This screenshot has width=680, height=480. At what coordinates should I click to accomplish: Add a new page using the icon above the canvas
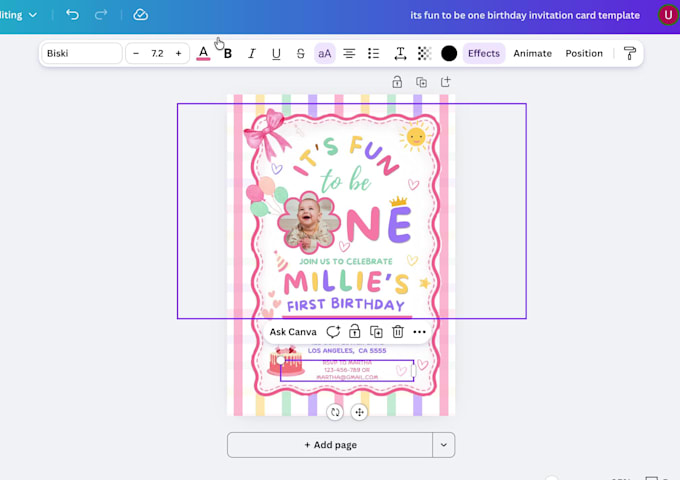[x=445, y=82]
